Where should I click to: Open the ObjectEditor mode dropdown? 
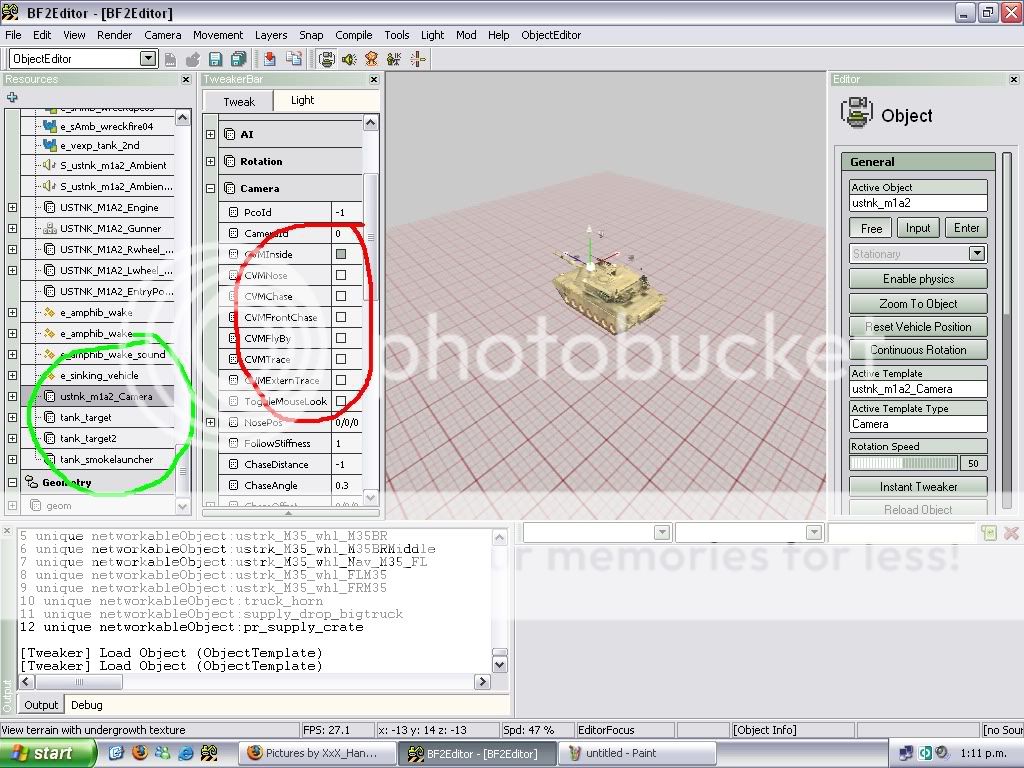point(148,59)
